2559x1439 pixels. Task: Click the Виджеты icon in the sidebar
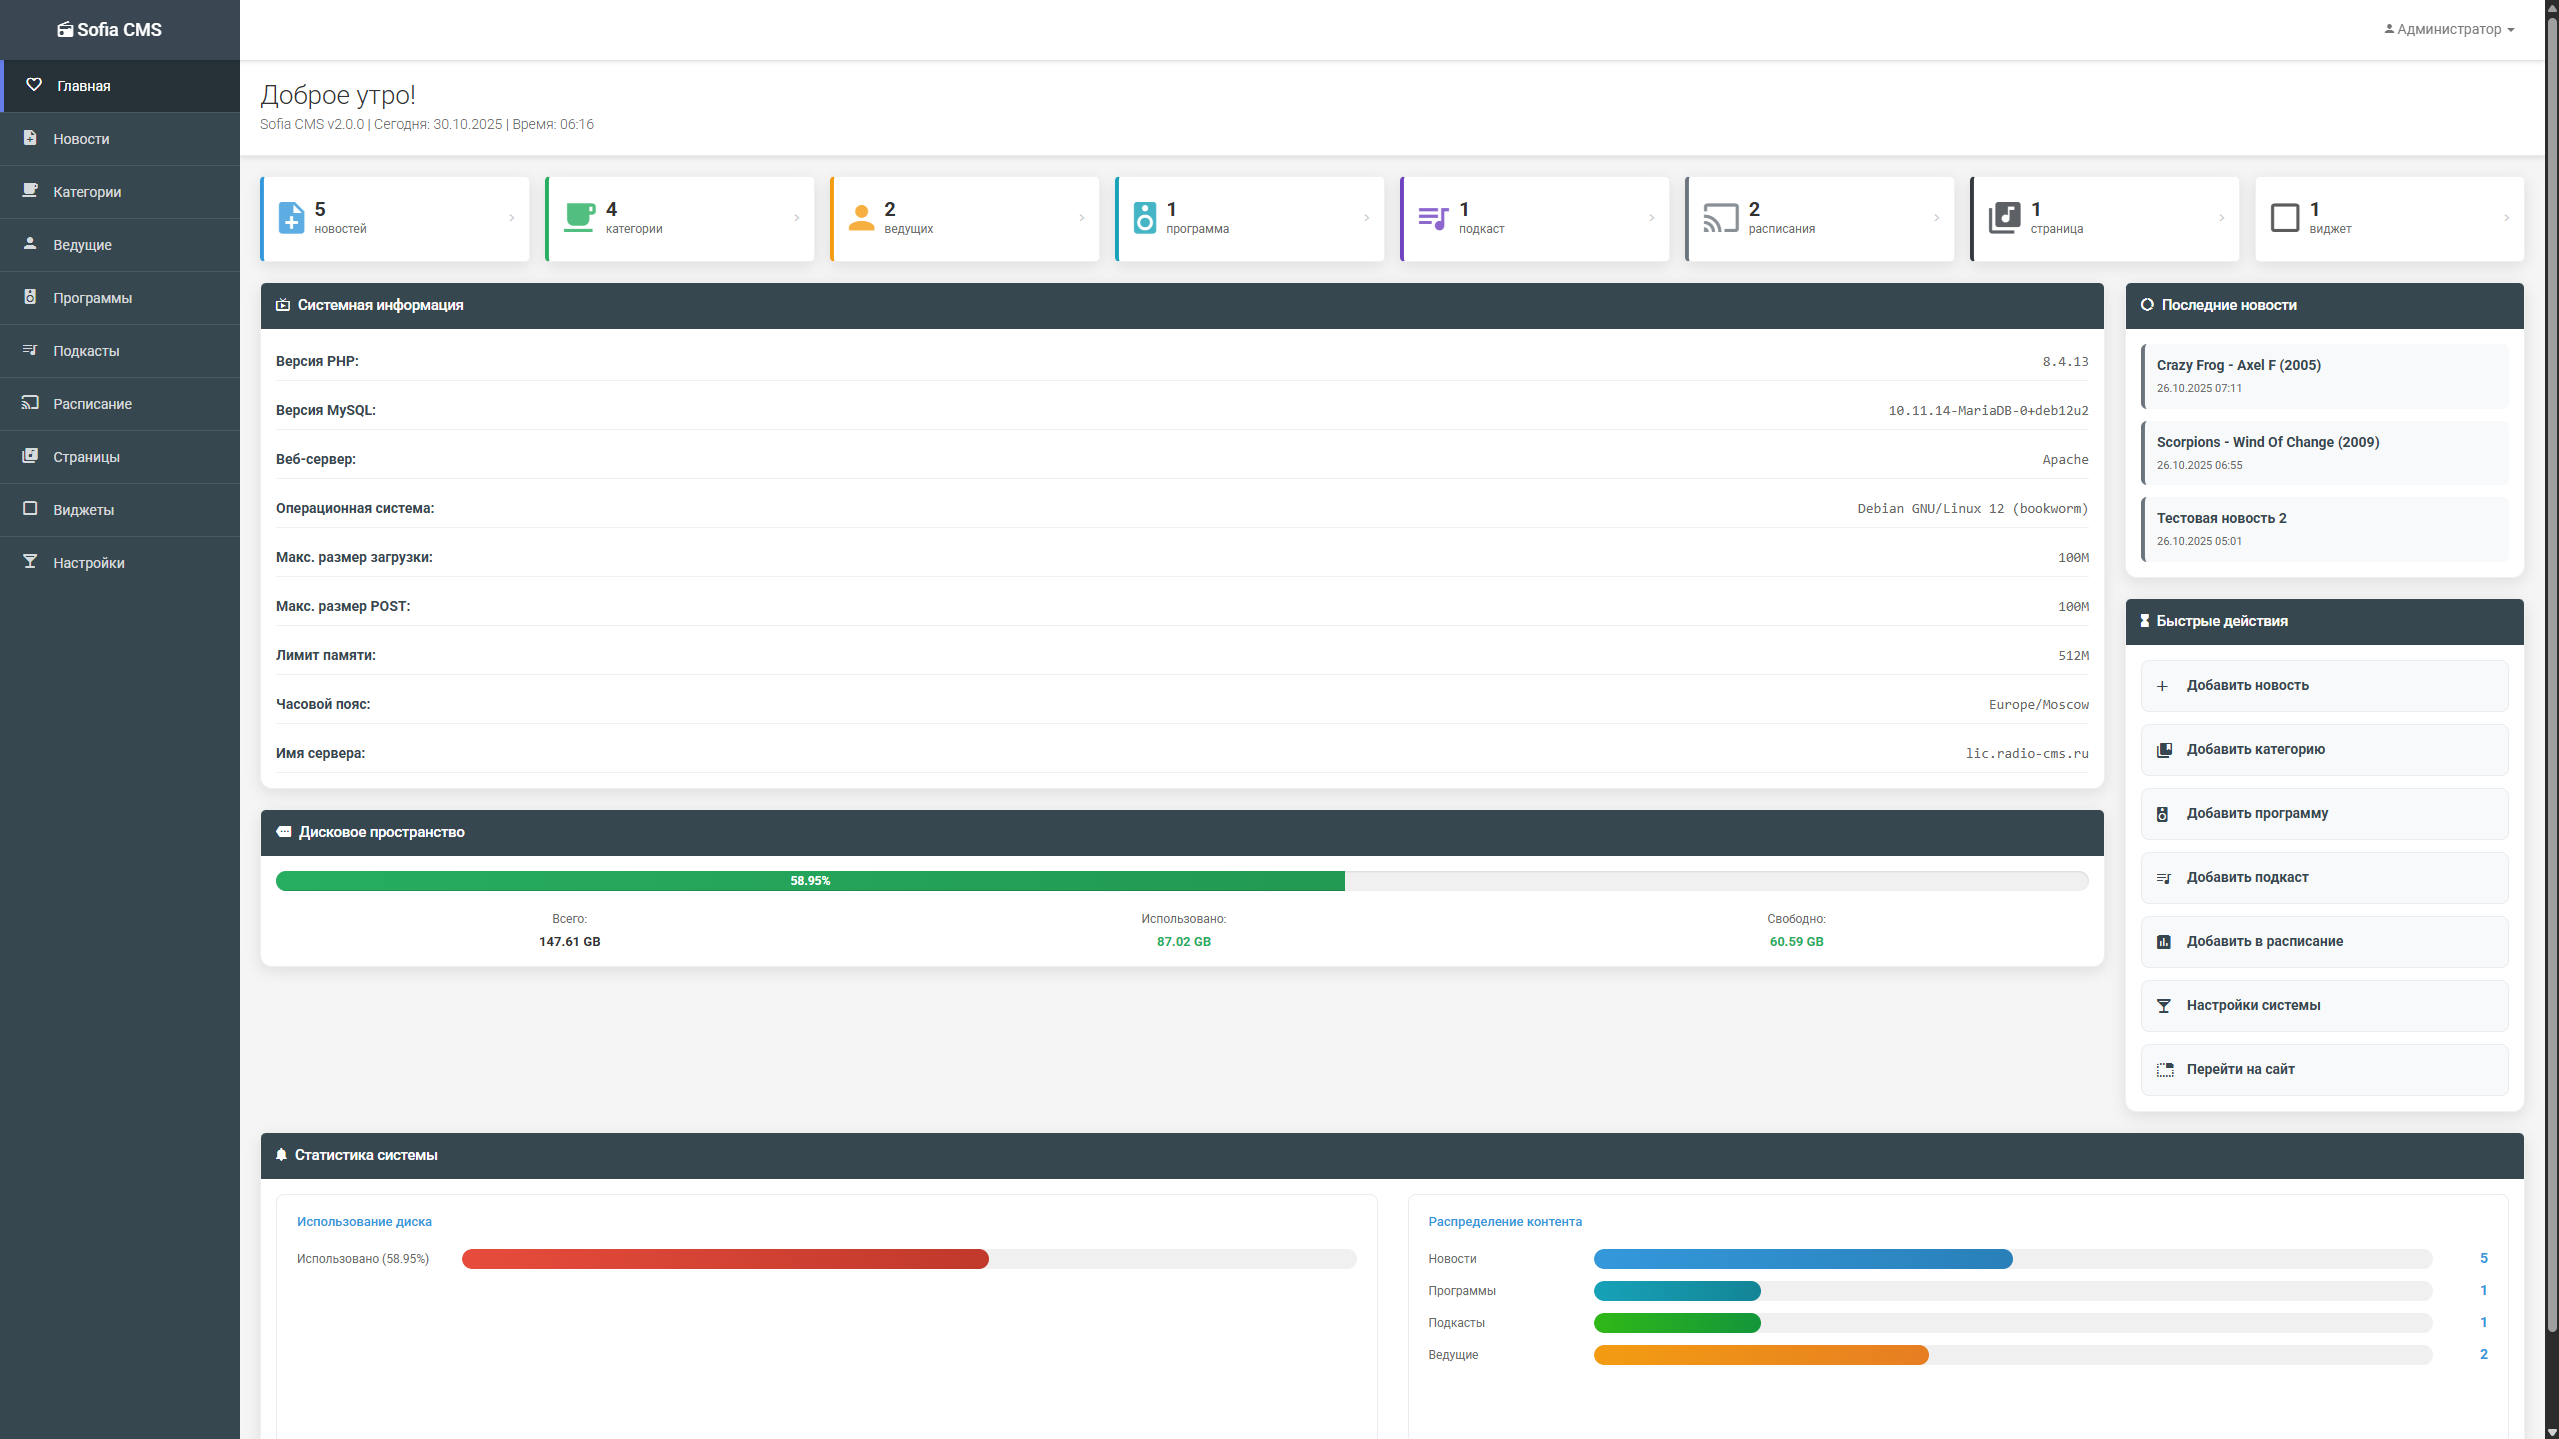click(x=31, y=509)
